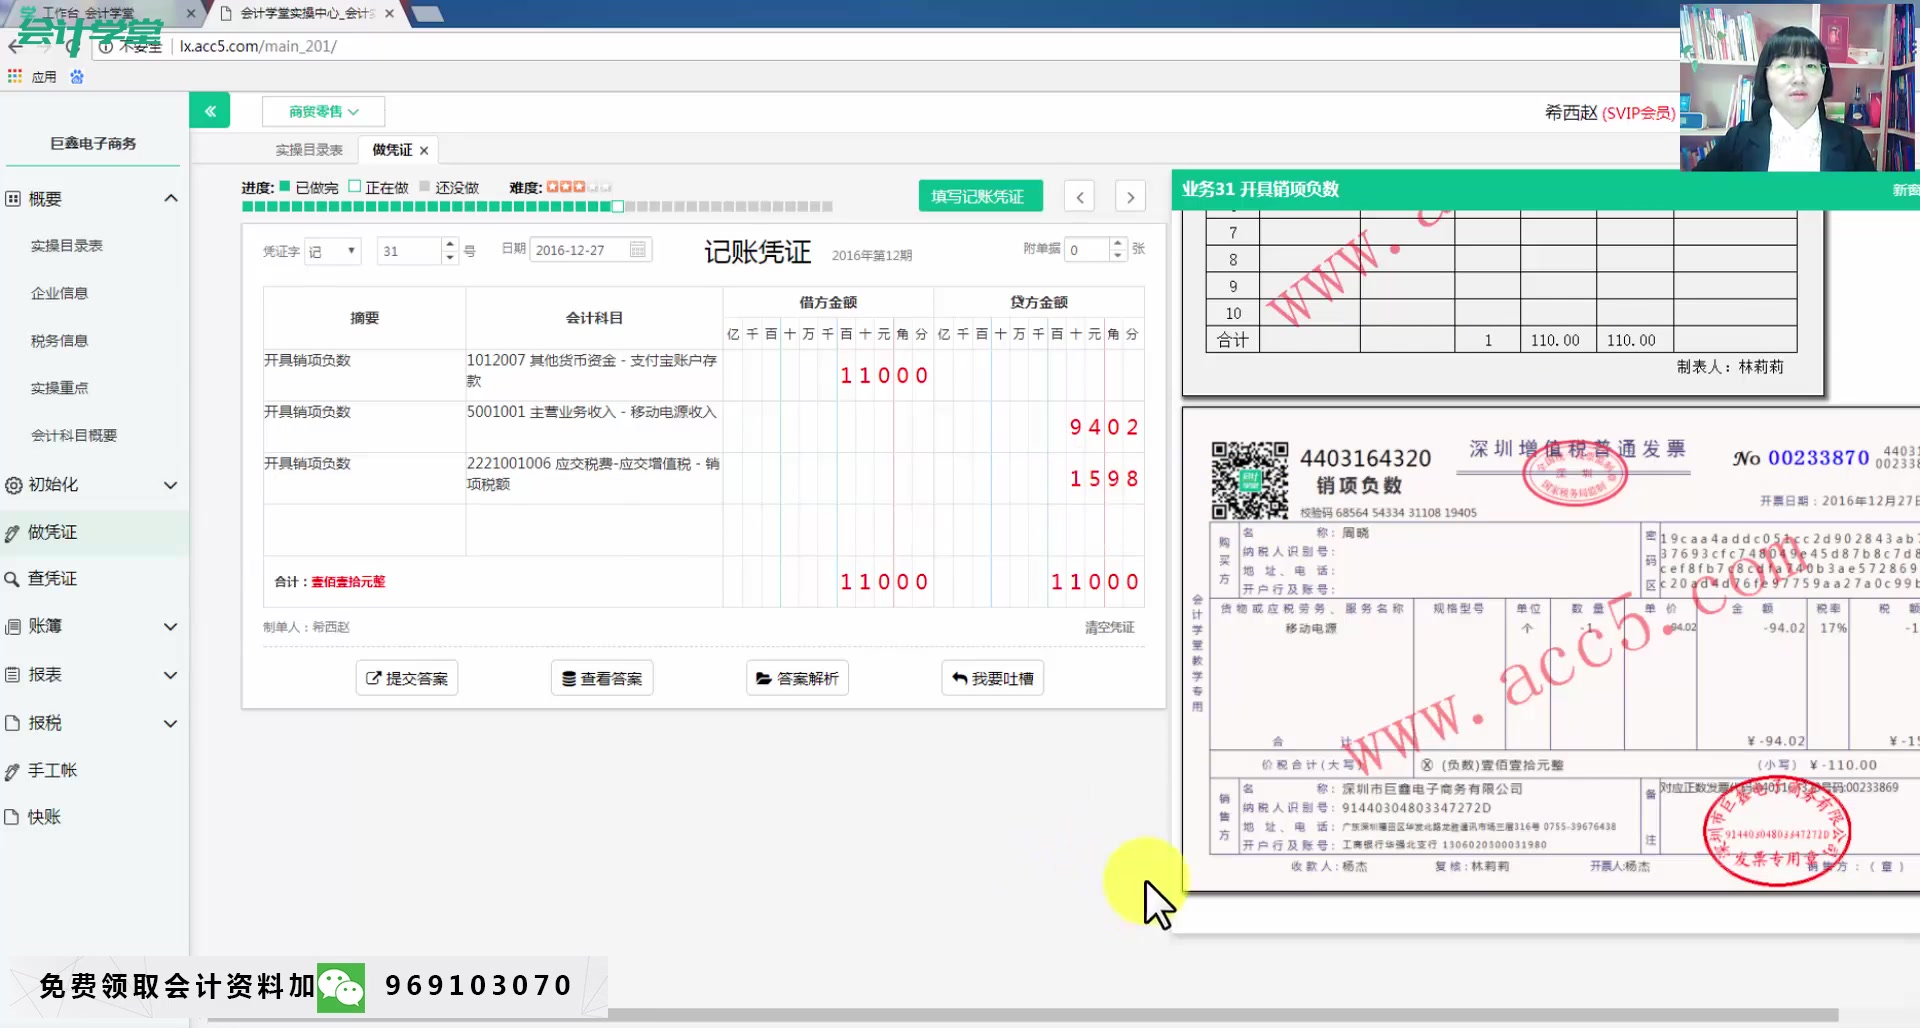Toggle the 正在做 progress checkbox

pyautogui.click(x=355, y=186)
